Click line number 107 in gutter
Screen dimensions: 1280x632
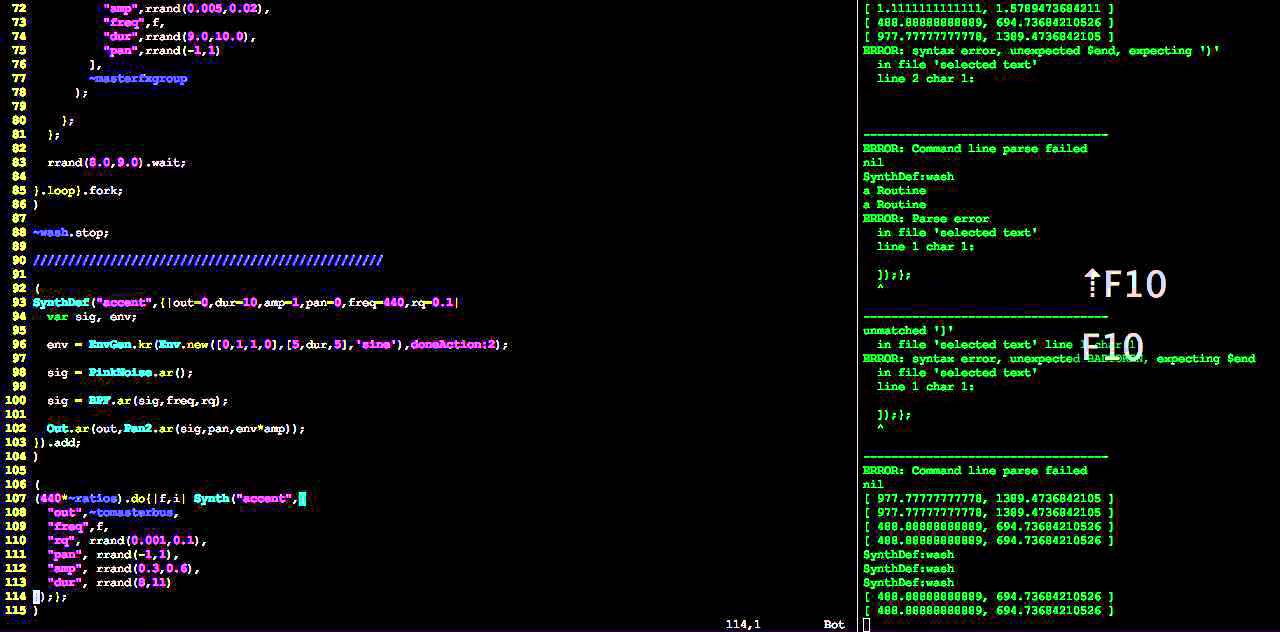pos(15,498)
